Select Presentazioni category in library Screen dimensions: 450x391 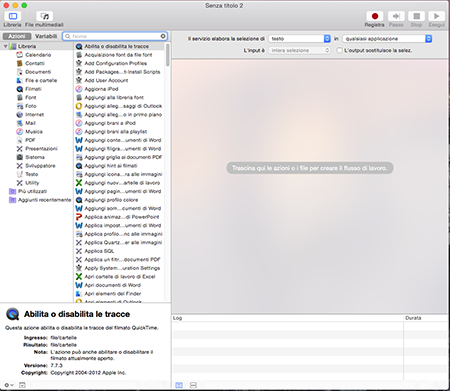(41, 149)
